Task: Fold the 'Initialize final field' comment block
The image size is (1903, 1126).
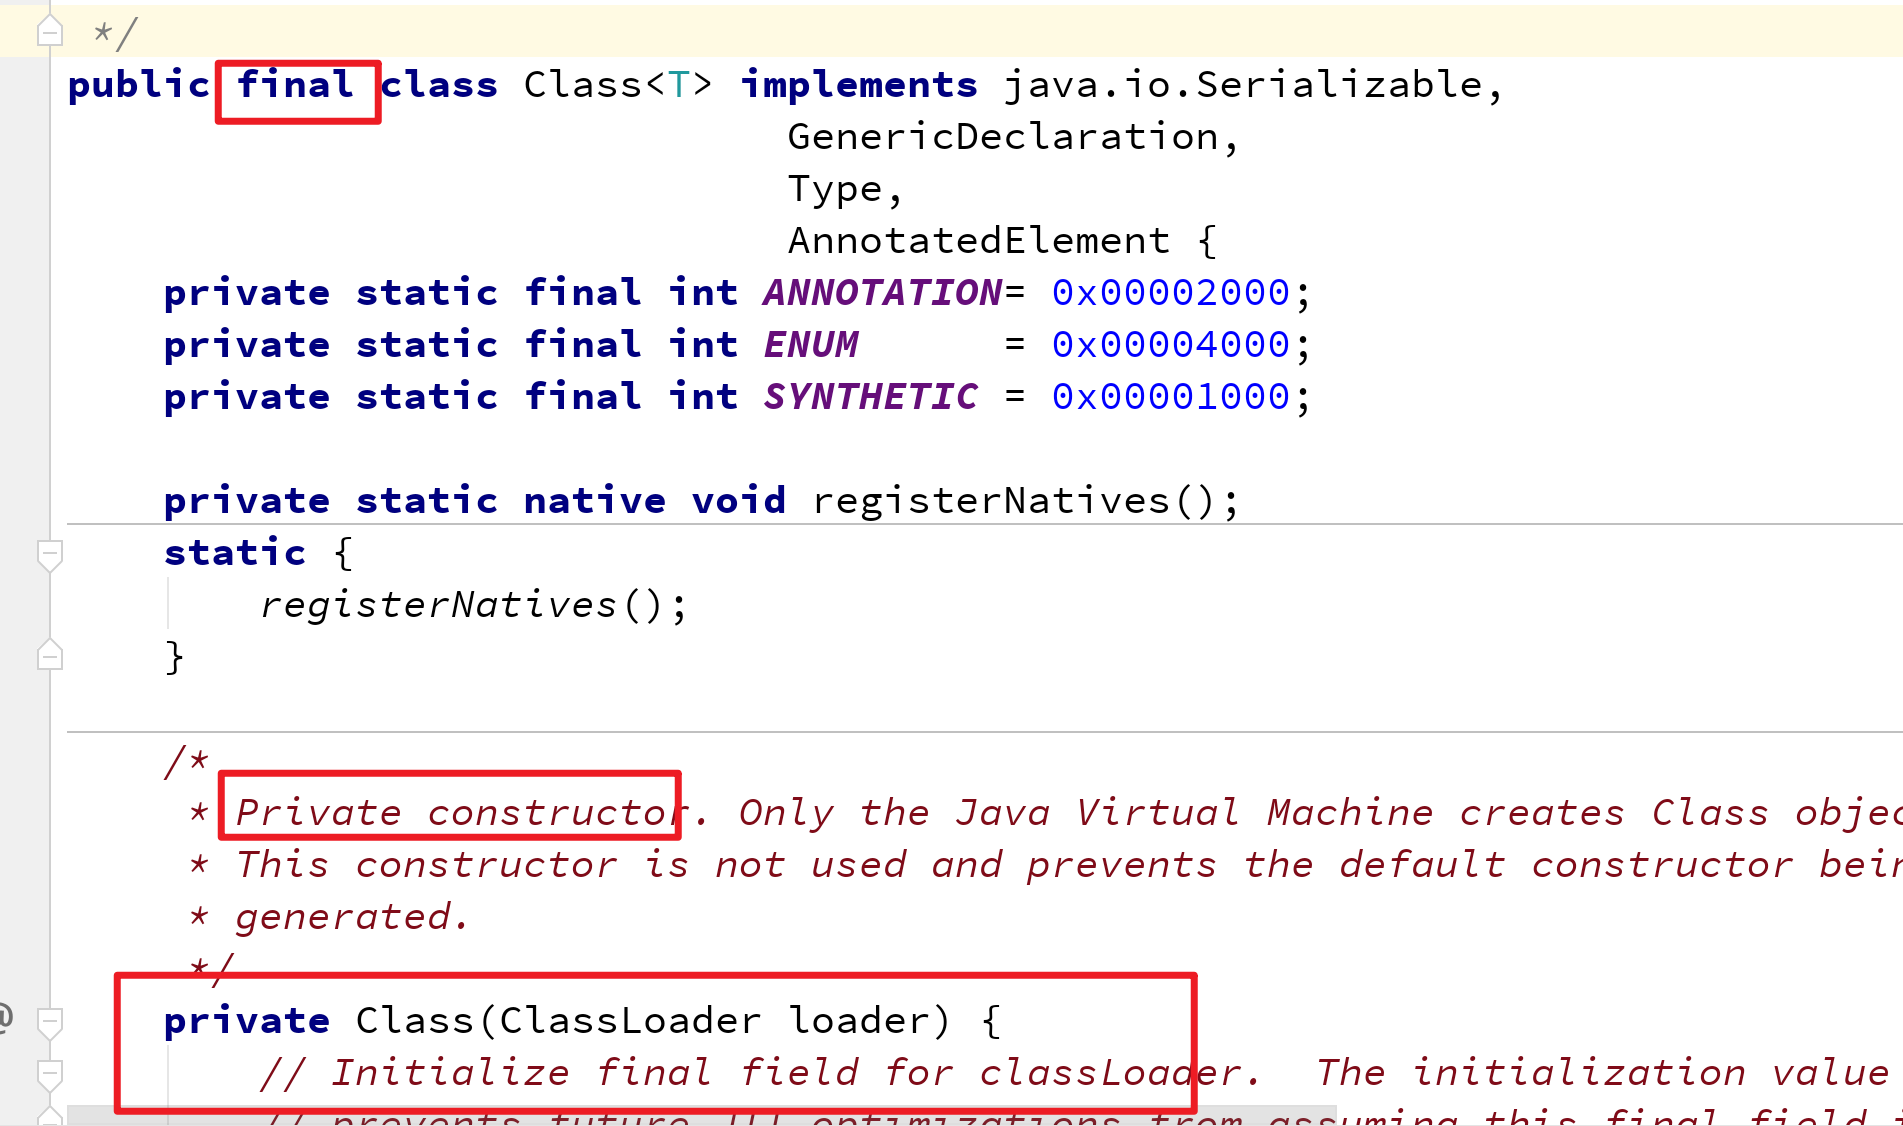Action: (x=50, y=1073)
